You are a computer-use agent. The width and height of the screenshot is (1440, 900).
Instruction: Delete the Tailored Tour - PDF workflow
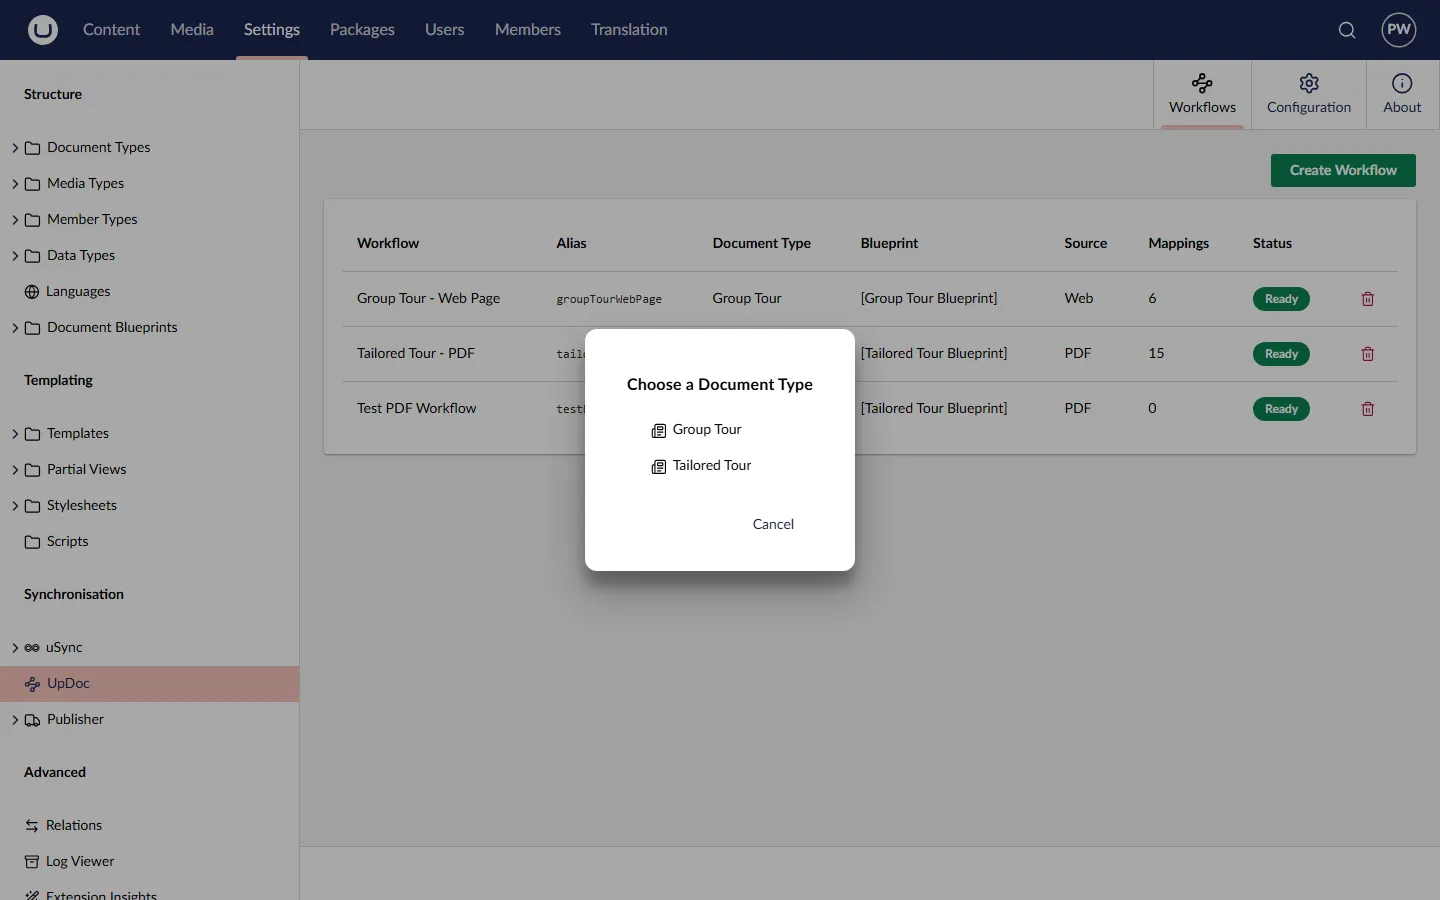tap(1368, 354)
